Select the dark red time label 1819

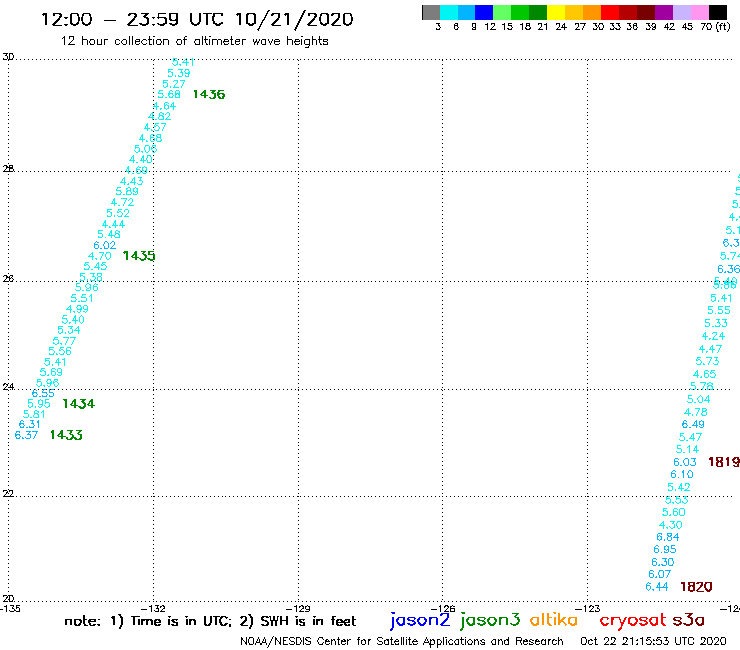pyautogui.click(x=724, y=462)
